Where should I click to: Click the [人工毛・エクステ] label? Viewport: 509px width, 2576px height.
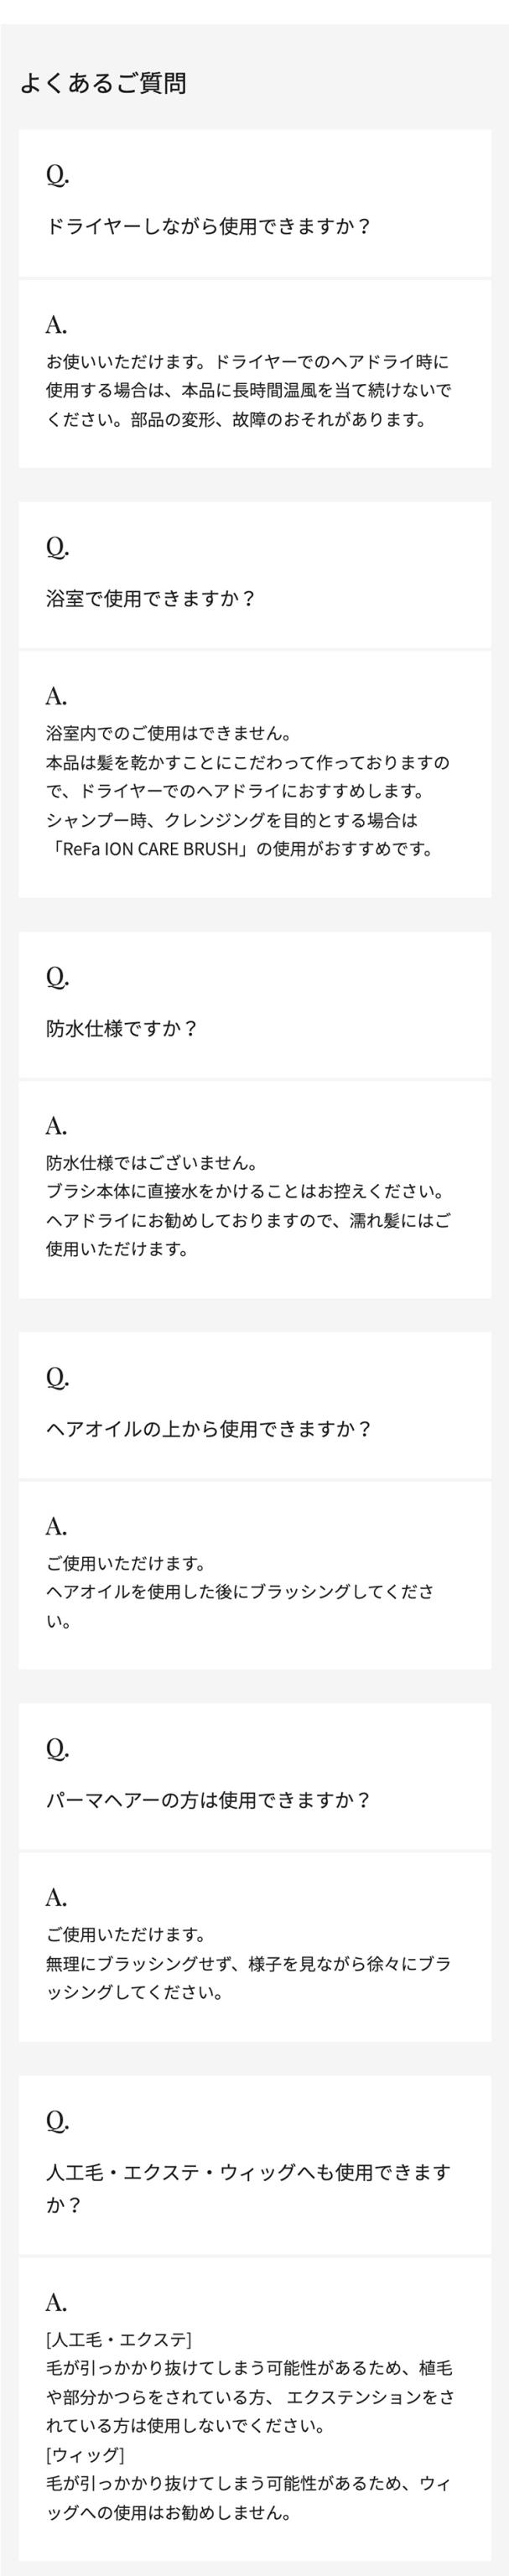[x=119, y=2339]
